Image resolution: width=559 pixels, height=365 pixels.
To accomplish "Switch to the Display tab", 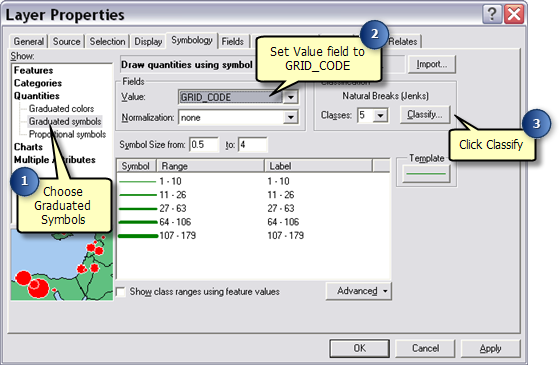I will (148, 41).
